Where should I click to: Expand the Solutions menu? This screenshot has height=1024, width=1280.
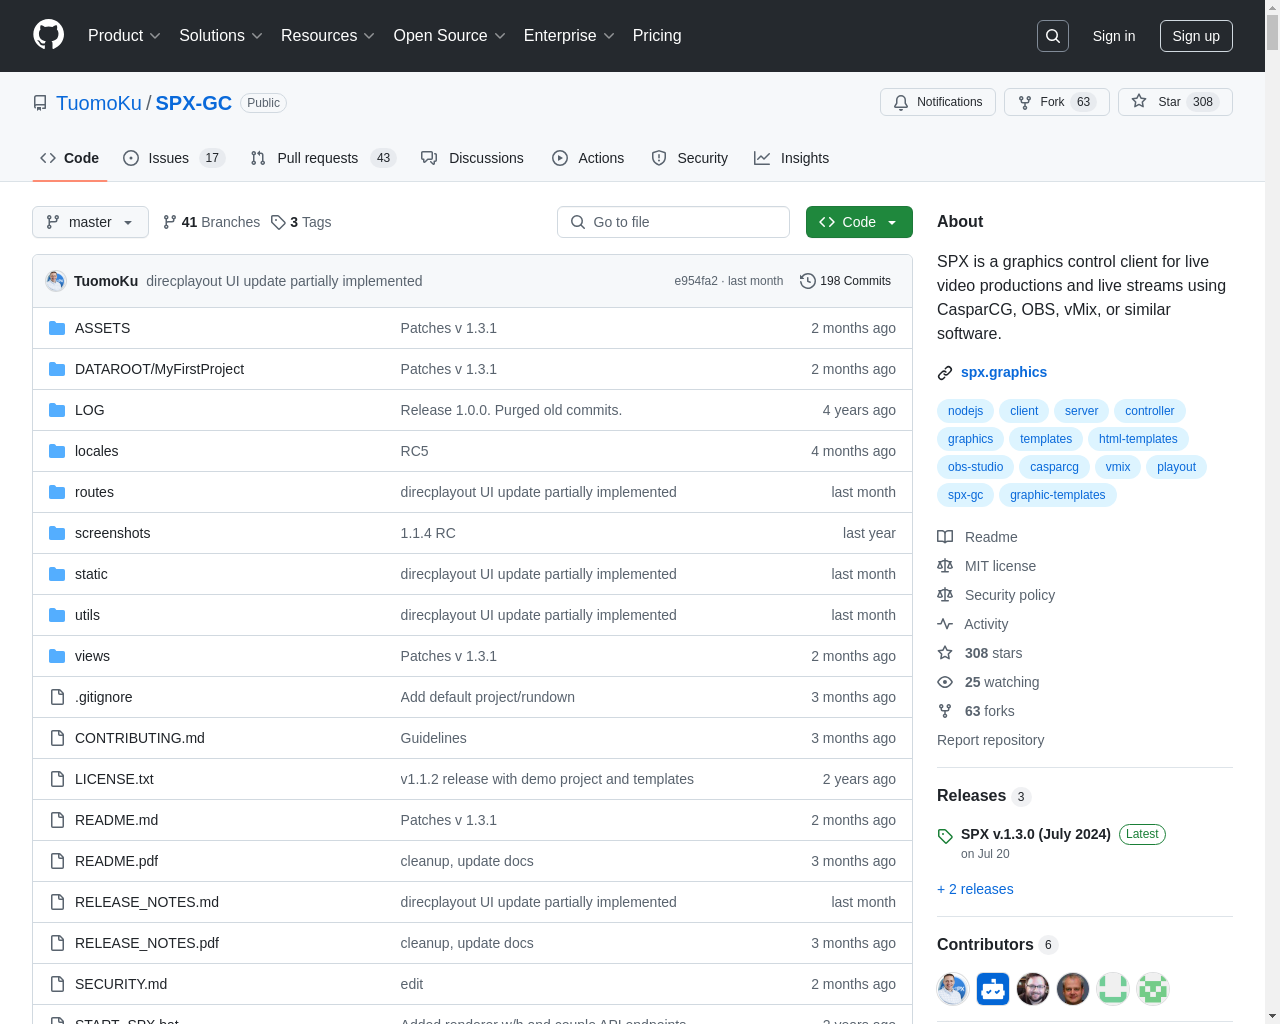pyautogui.click(x=221, y=36)
